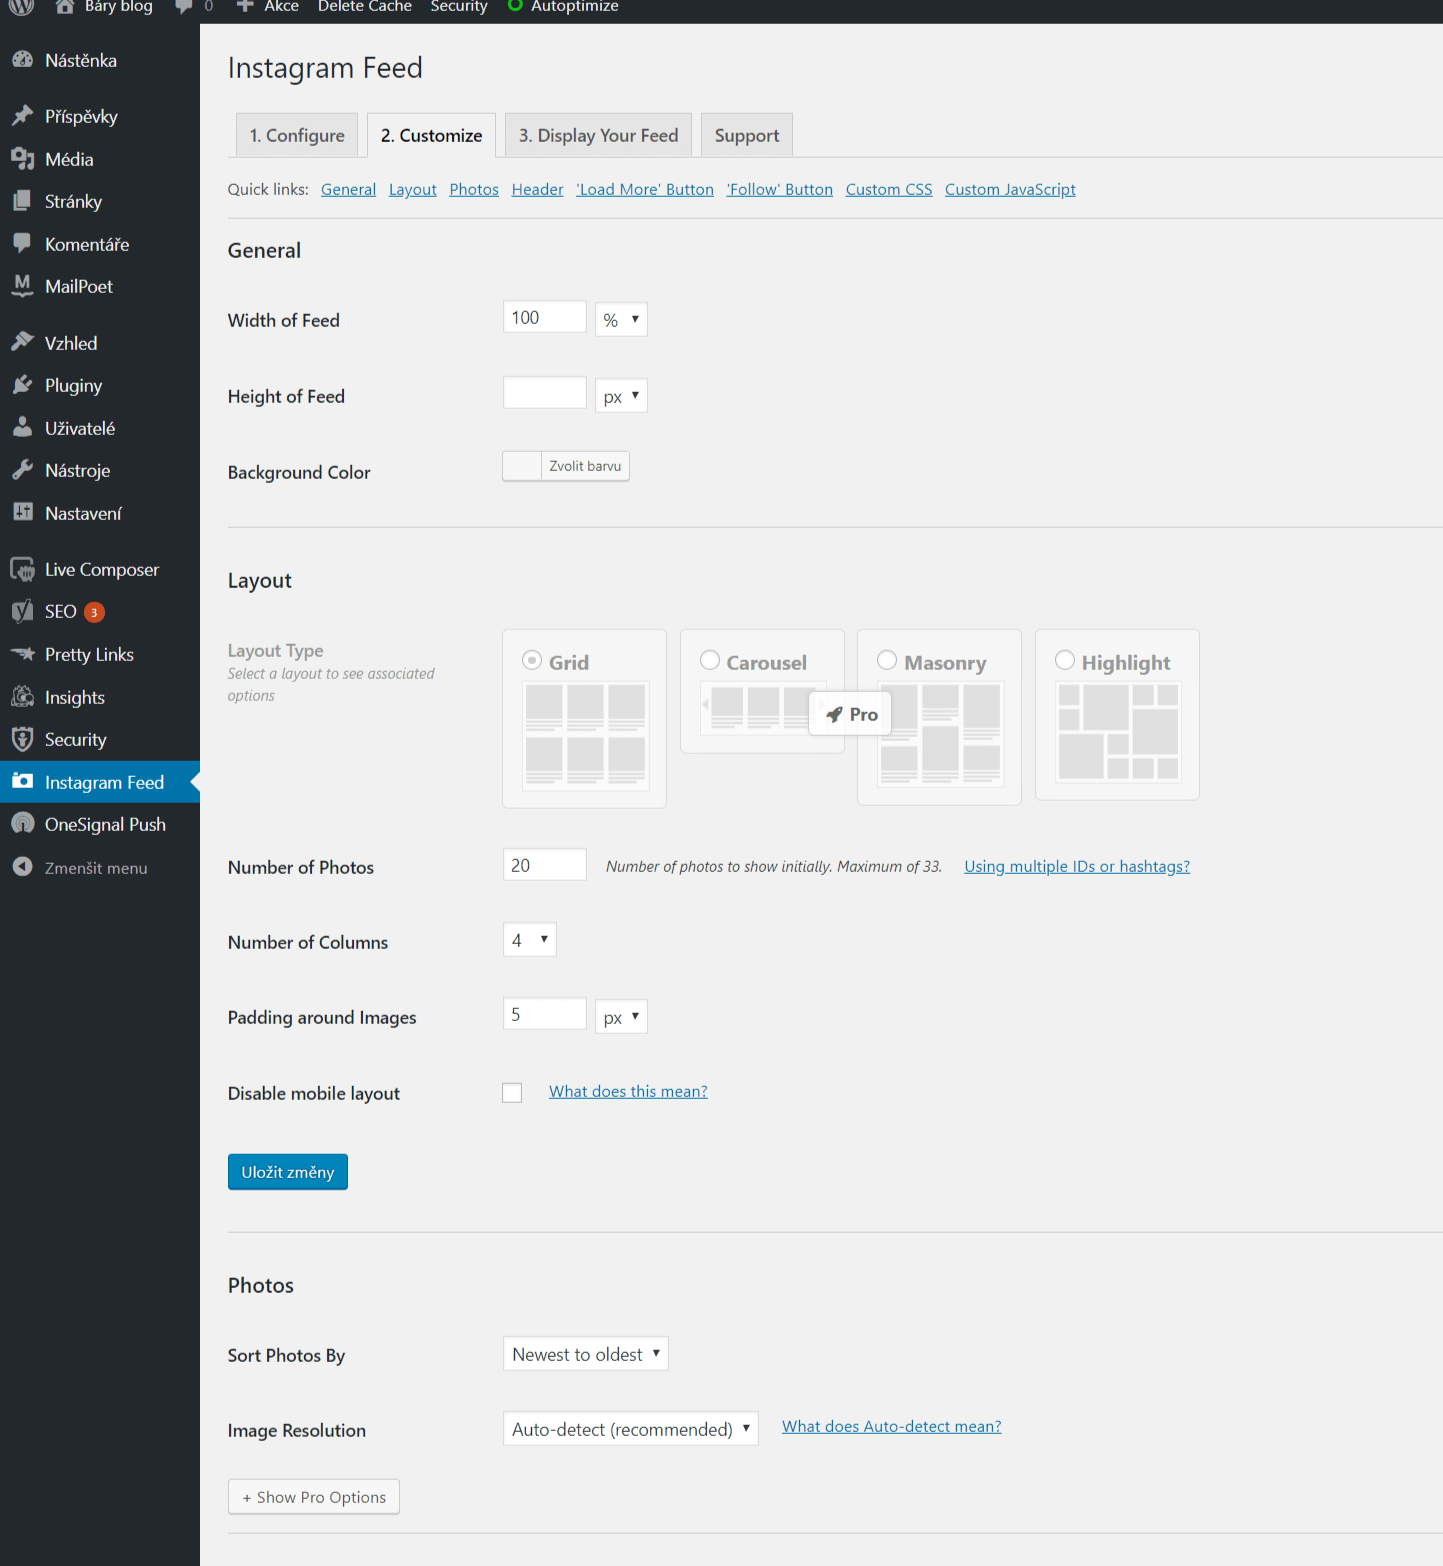Enable the Disable mobile layout checkbox
Image resolution: width=1443 pixels, height=1566 pixels.
512,1093
